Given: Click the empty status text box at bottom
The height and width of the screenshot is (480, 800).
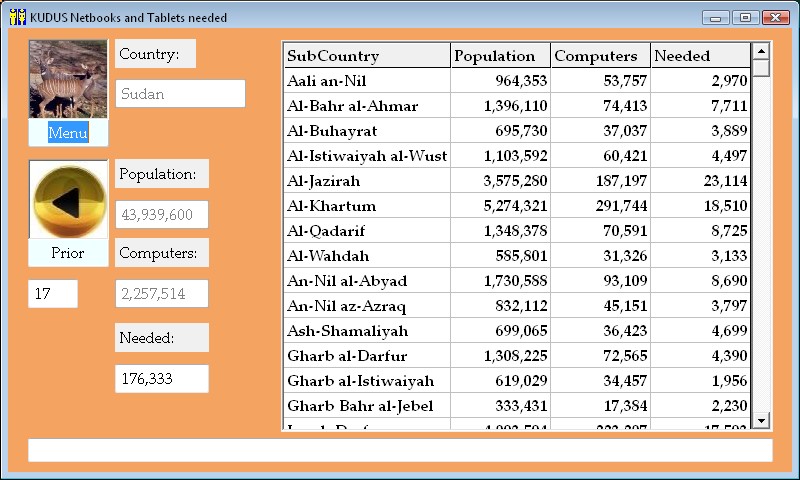Looking at the screenshot, I should click(x=400, y=451).
